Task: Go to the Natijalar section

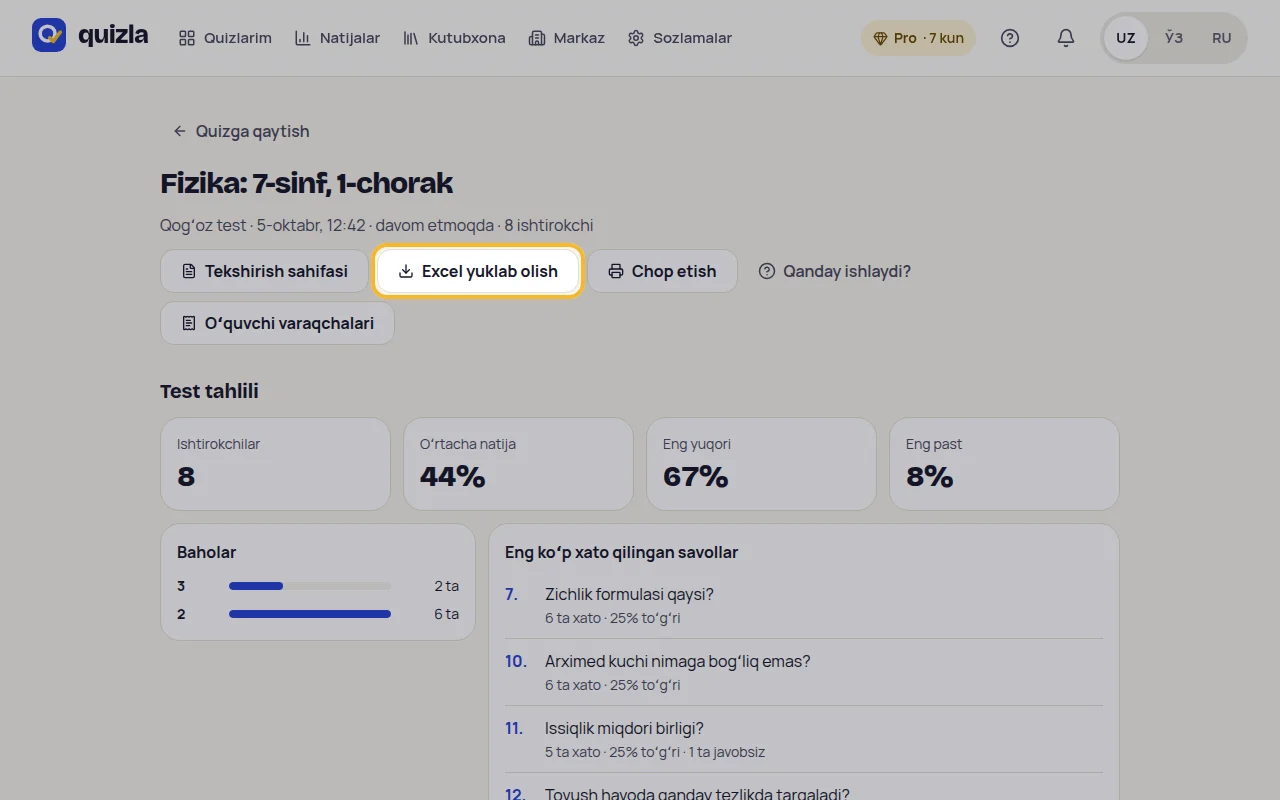Action: coord(337,38)
